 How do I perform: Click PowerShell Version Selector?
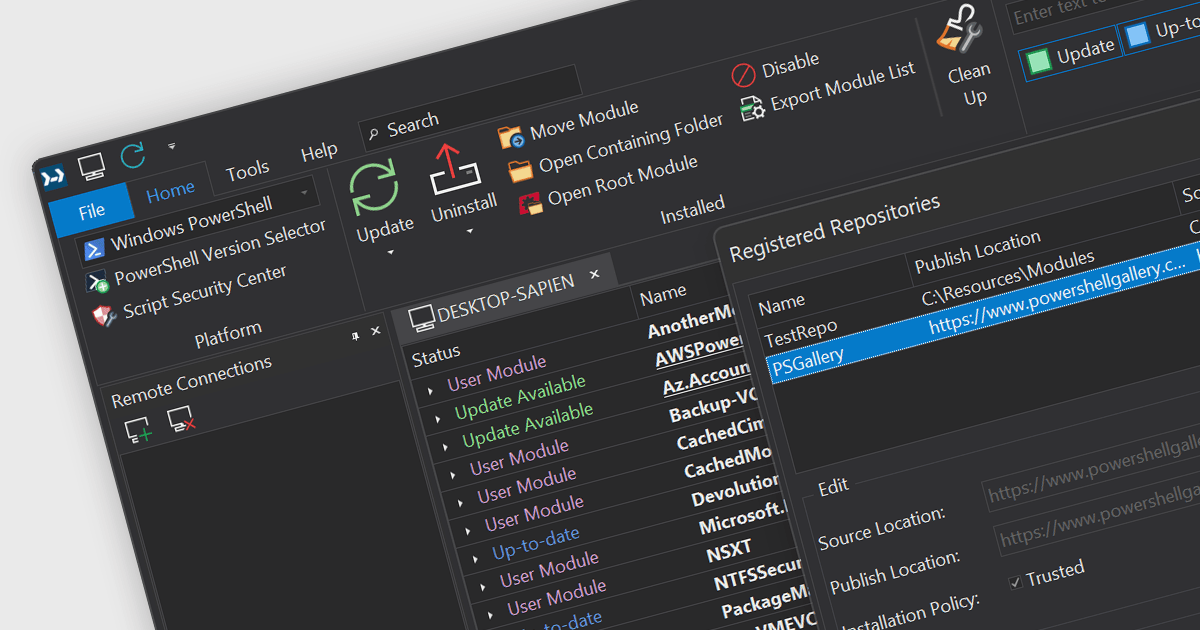220,254
